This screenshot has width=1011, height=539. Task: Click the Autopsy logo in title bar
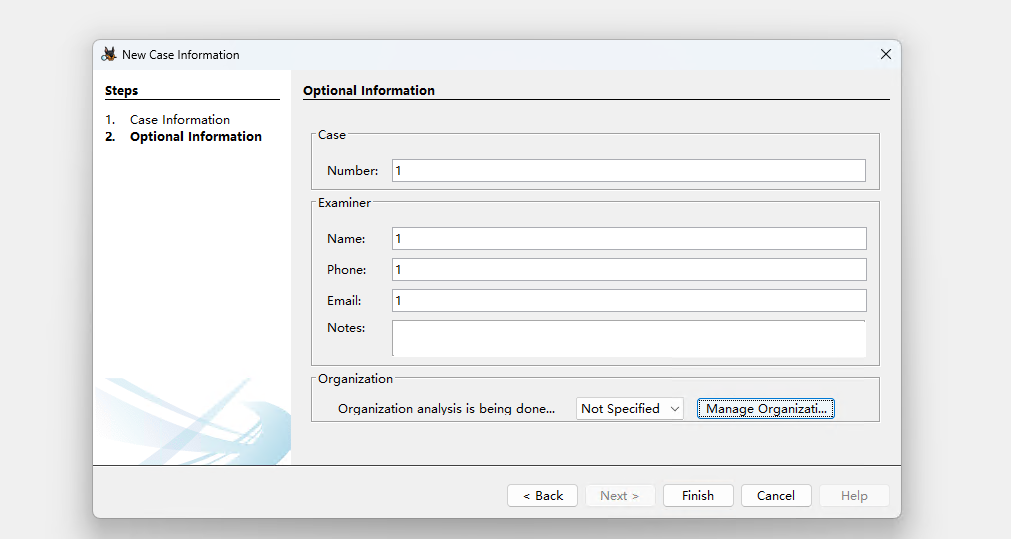(109, 55)
